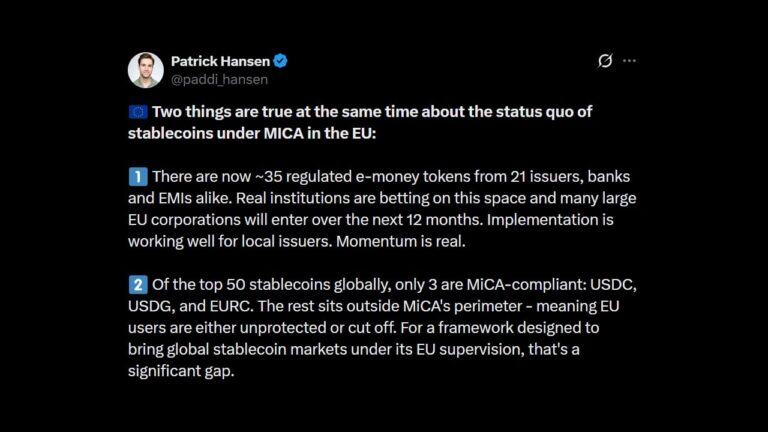768x432 pixels.
Task: Open Patrick Hansen's profile avatar
Action: [145, 70]
